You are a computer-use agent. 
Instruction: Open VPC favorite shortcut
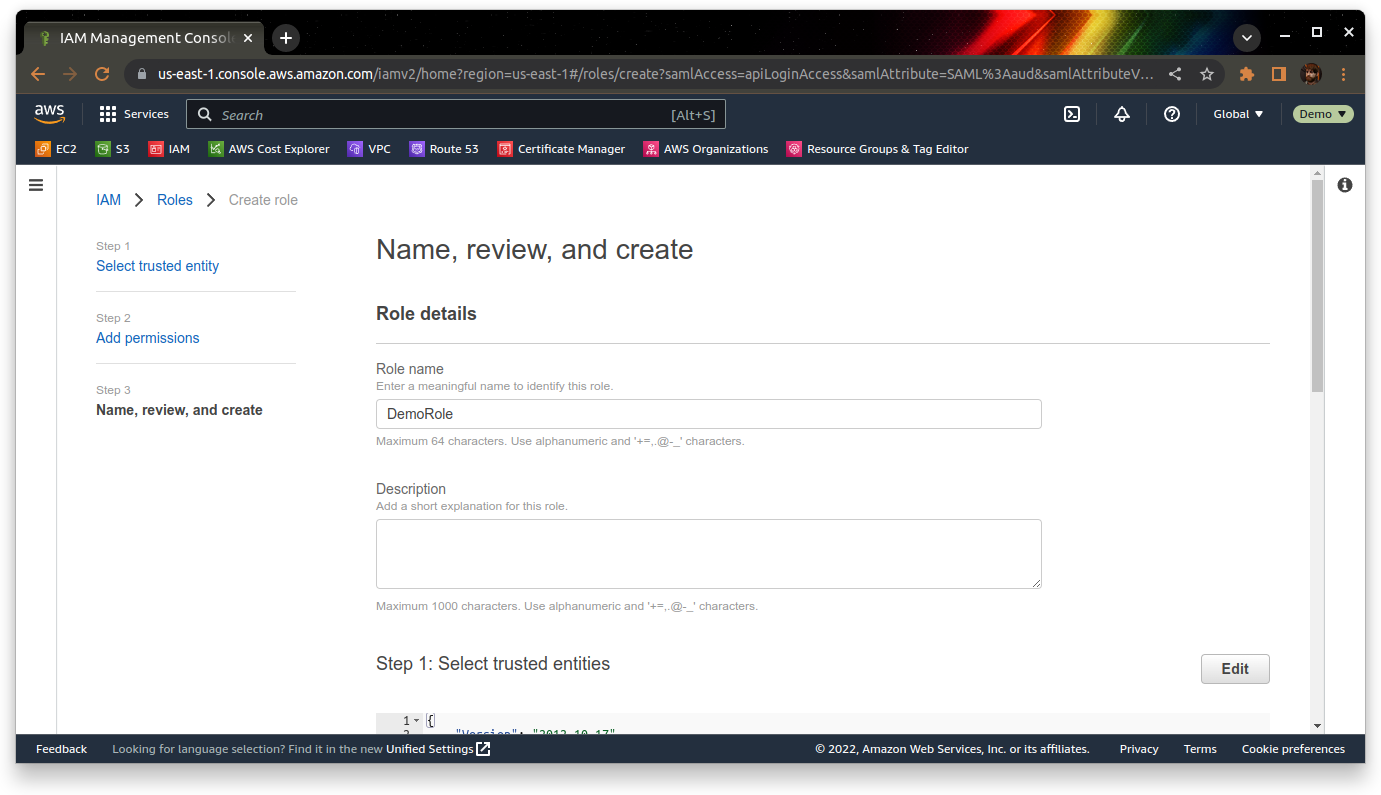pyautogui.click(x=369, y=149)
